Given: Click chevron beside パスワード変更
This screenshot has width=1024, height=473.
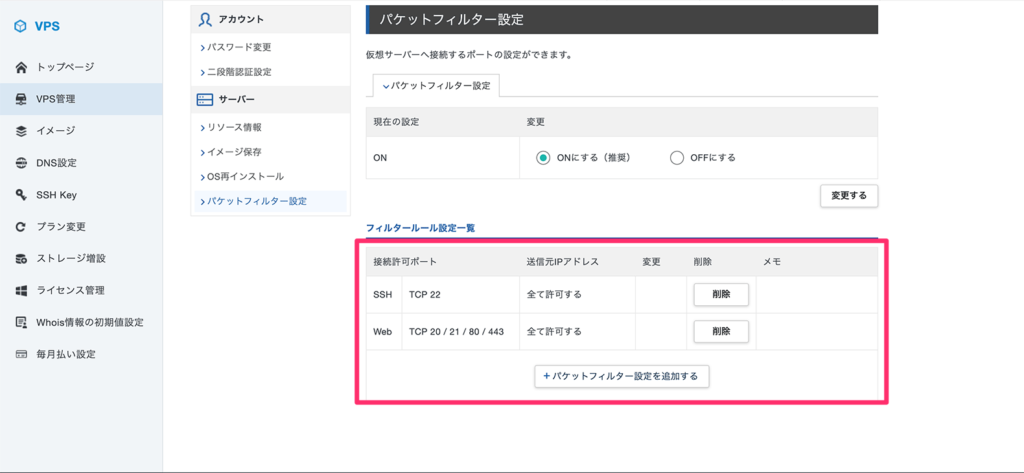Looking at the screenshot, I should pos(202,48).
